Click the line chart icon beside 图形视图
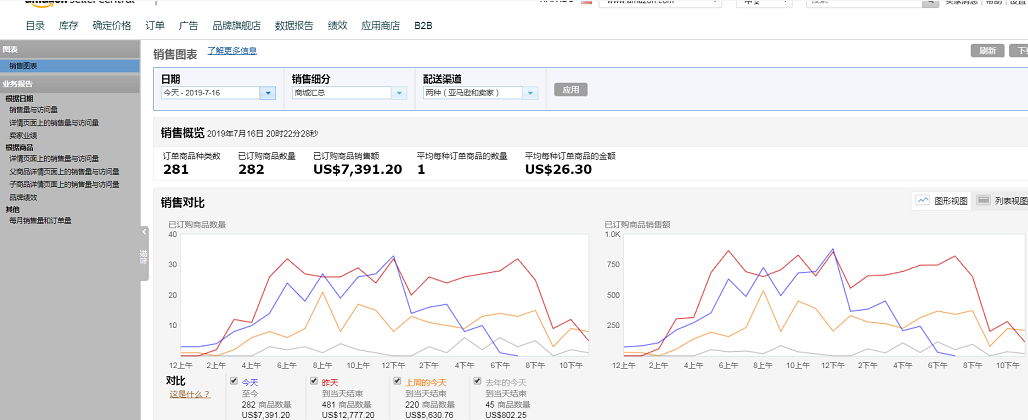 point(922,200)
